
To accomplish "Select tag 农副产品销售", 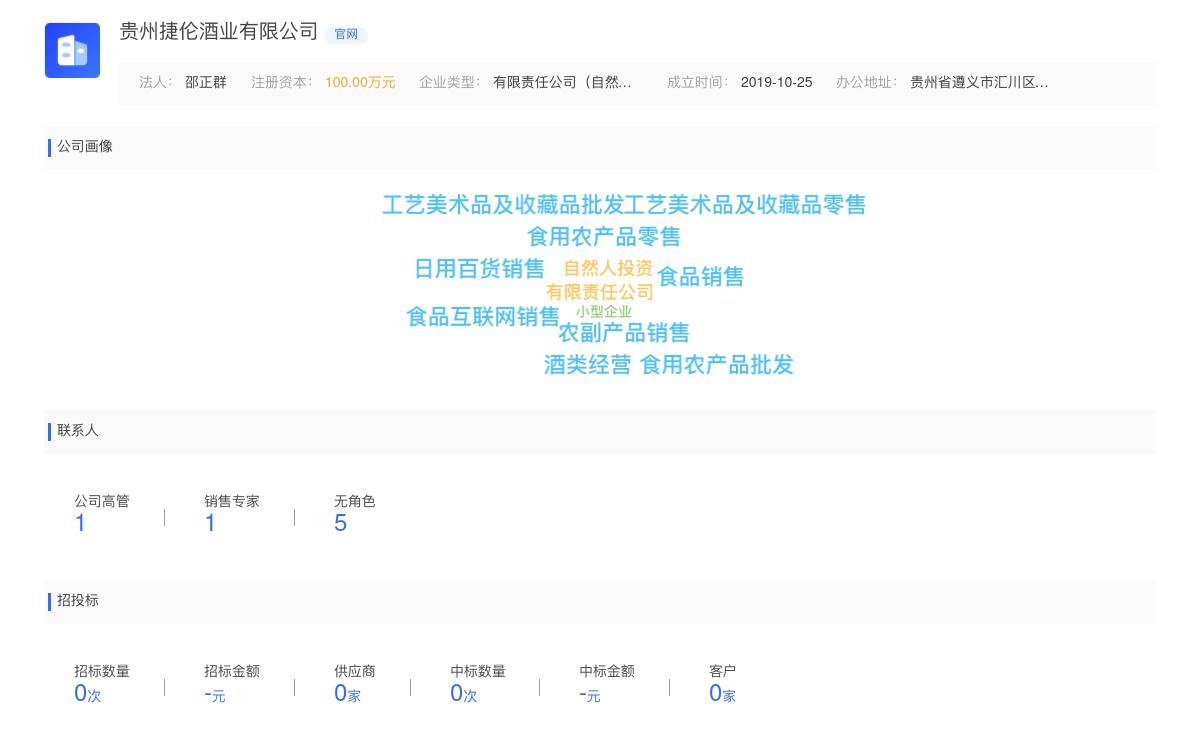I will pos(624,333).
